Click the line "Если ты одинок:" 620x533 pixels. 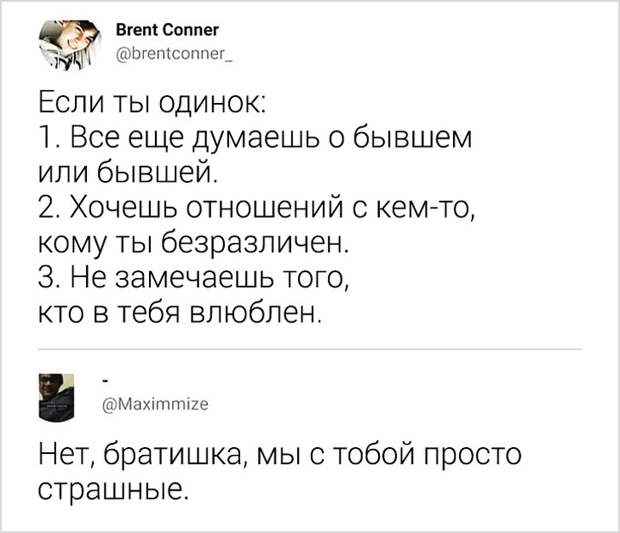(x=153, y=103)
